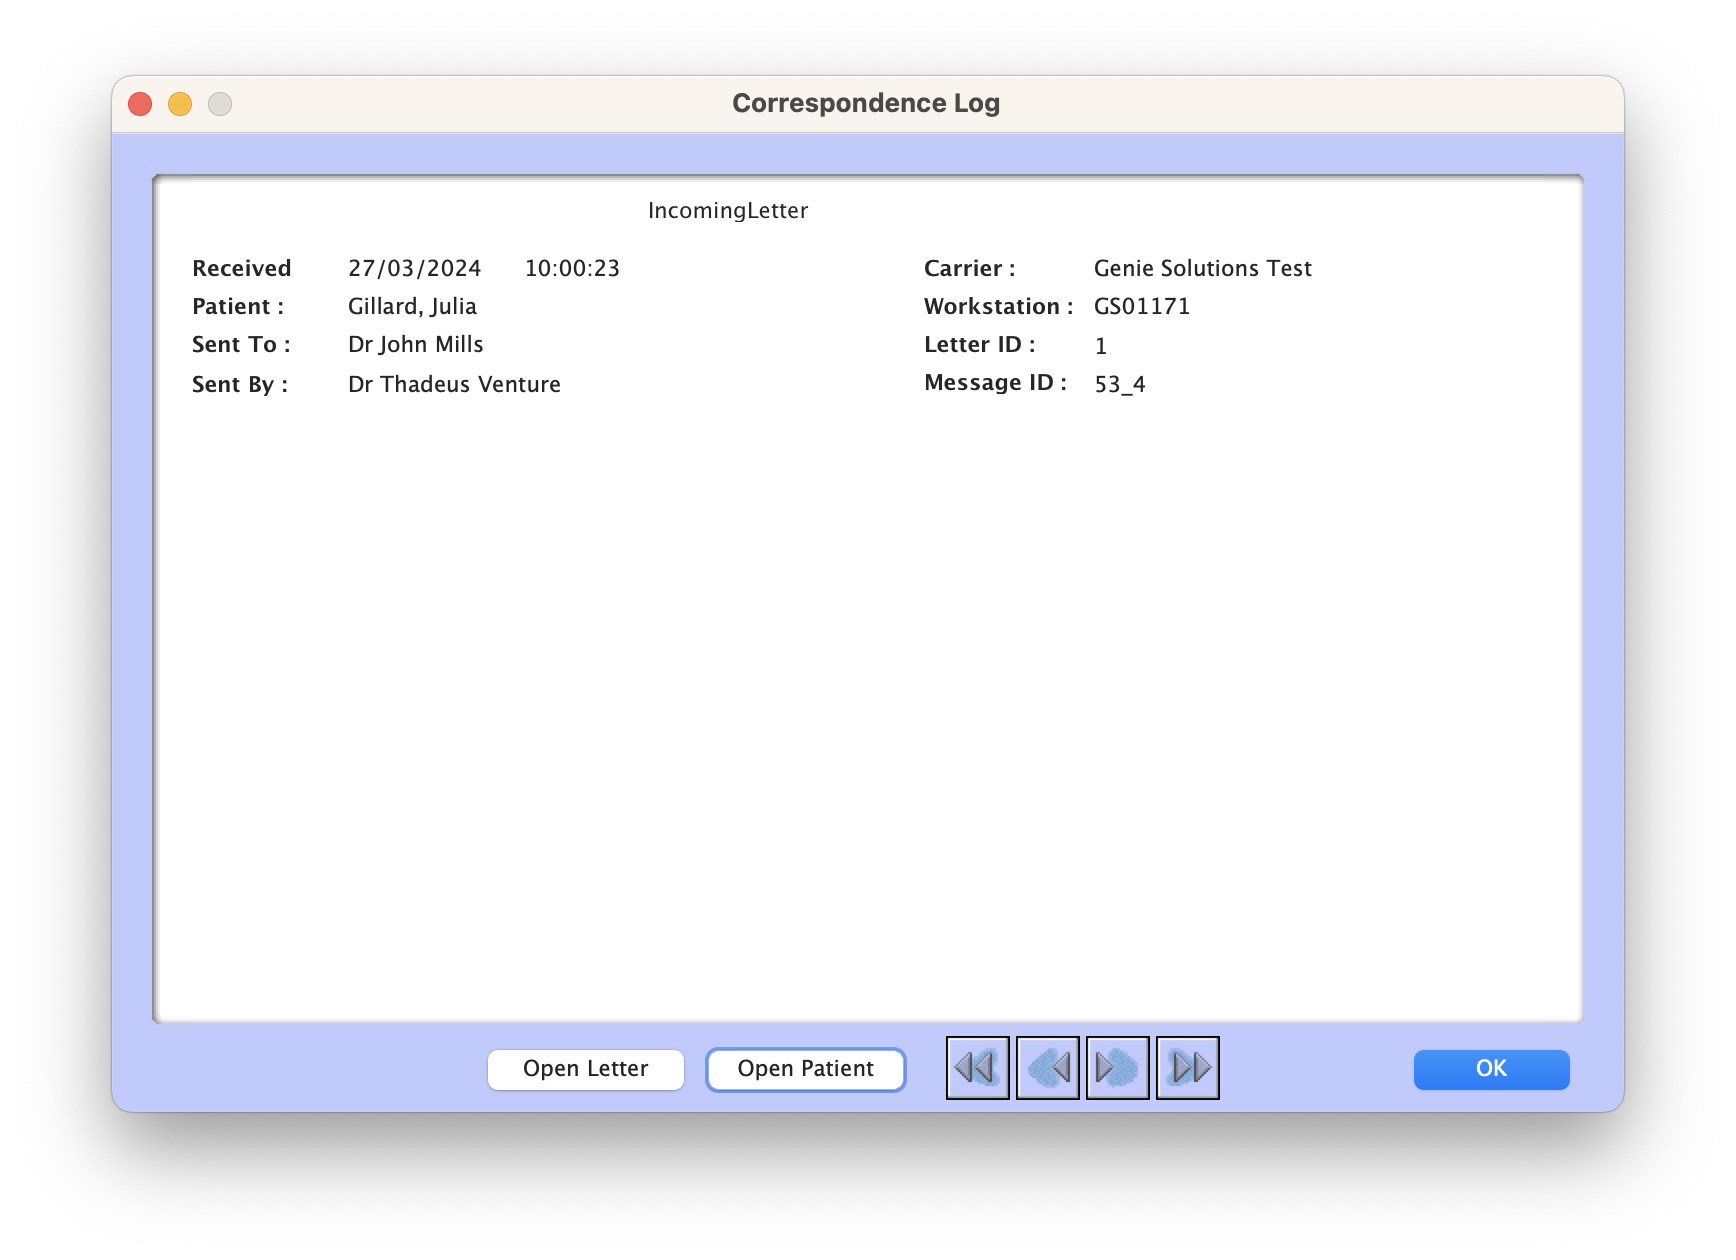Select the IncomingLetter heading
Image resolution: width=1736 pixels, height=1260 pixels.
click(728, 210)
